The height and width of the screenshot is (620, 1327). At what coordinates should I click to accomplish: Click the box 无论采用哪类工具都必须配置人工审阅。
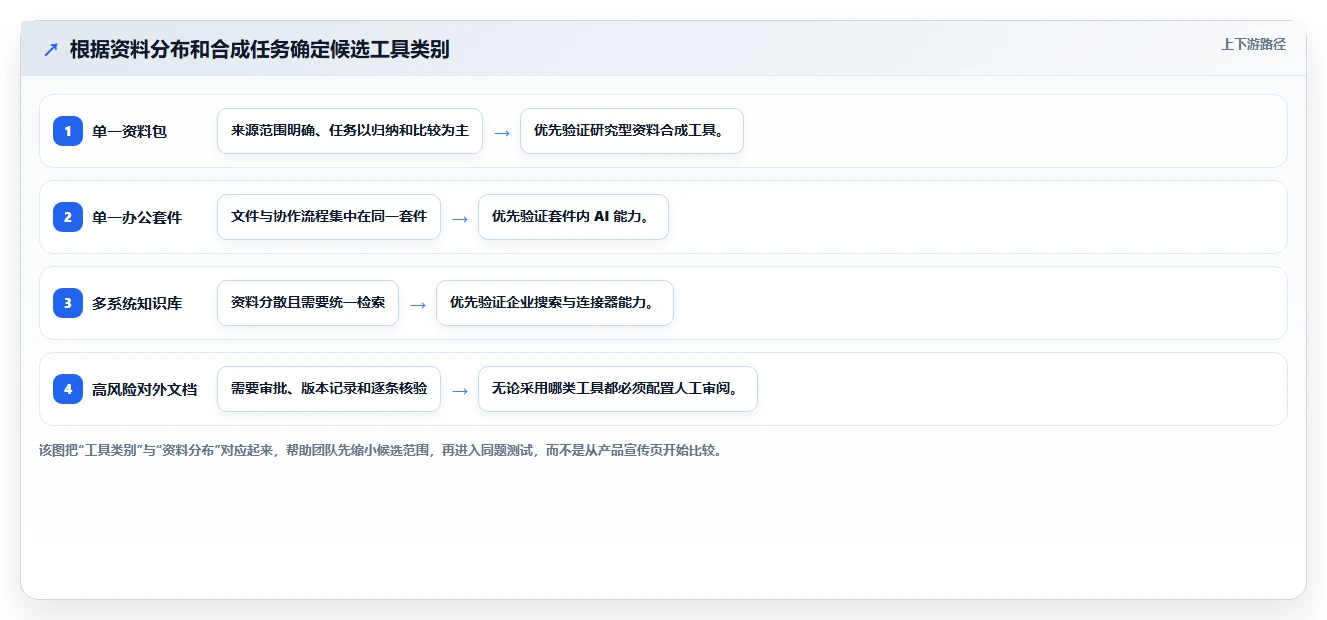[x=618, y=389]
